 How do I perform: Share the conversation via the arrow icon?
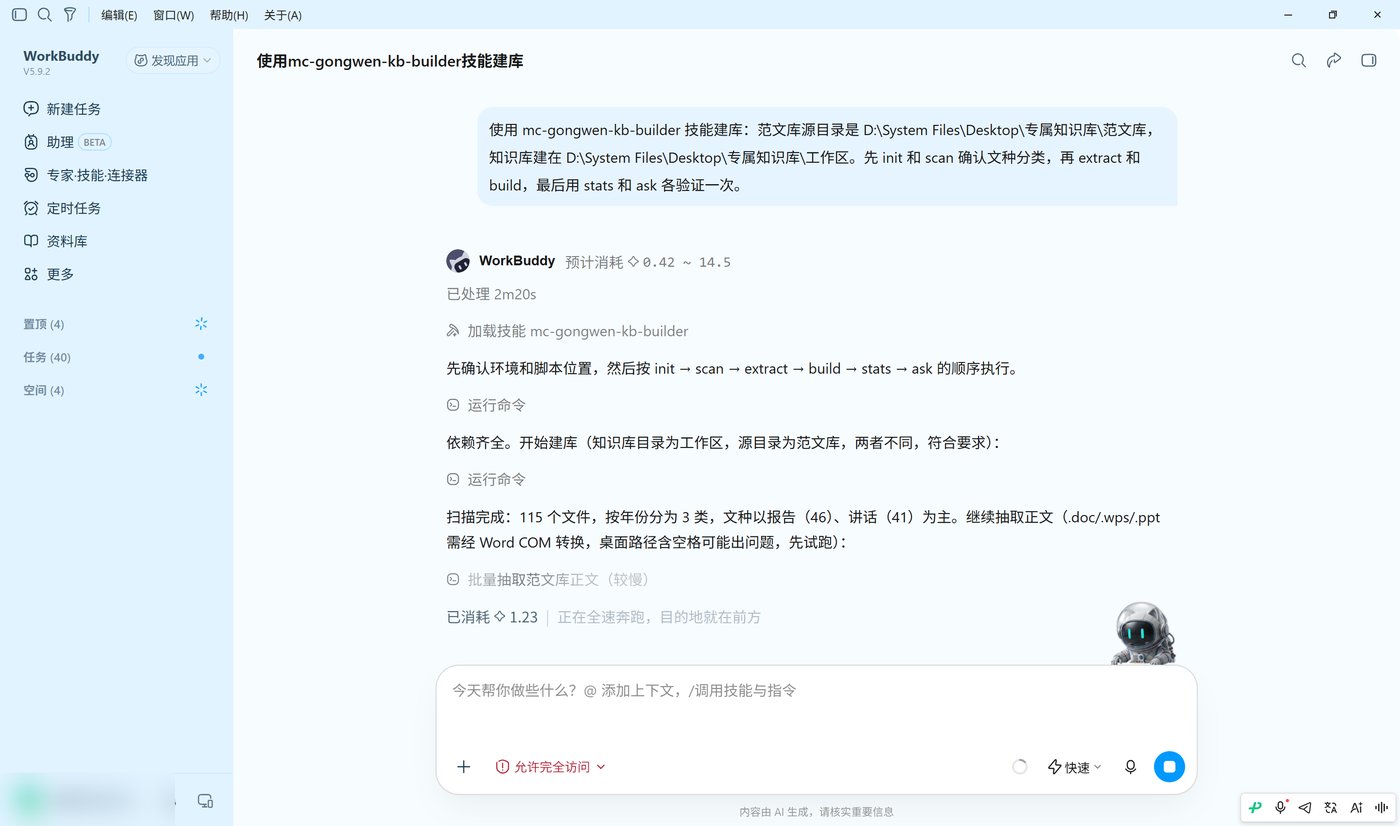point(1334,61)
